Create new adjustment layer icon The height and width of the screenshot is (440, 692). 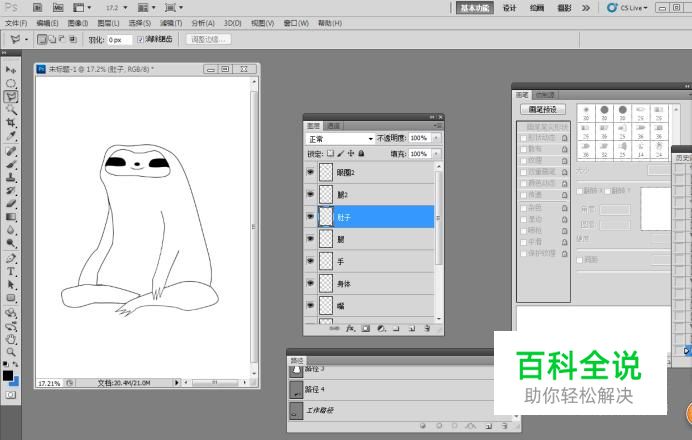(381, 328)
